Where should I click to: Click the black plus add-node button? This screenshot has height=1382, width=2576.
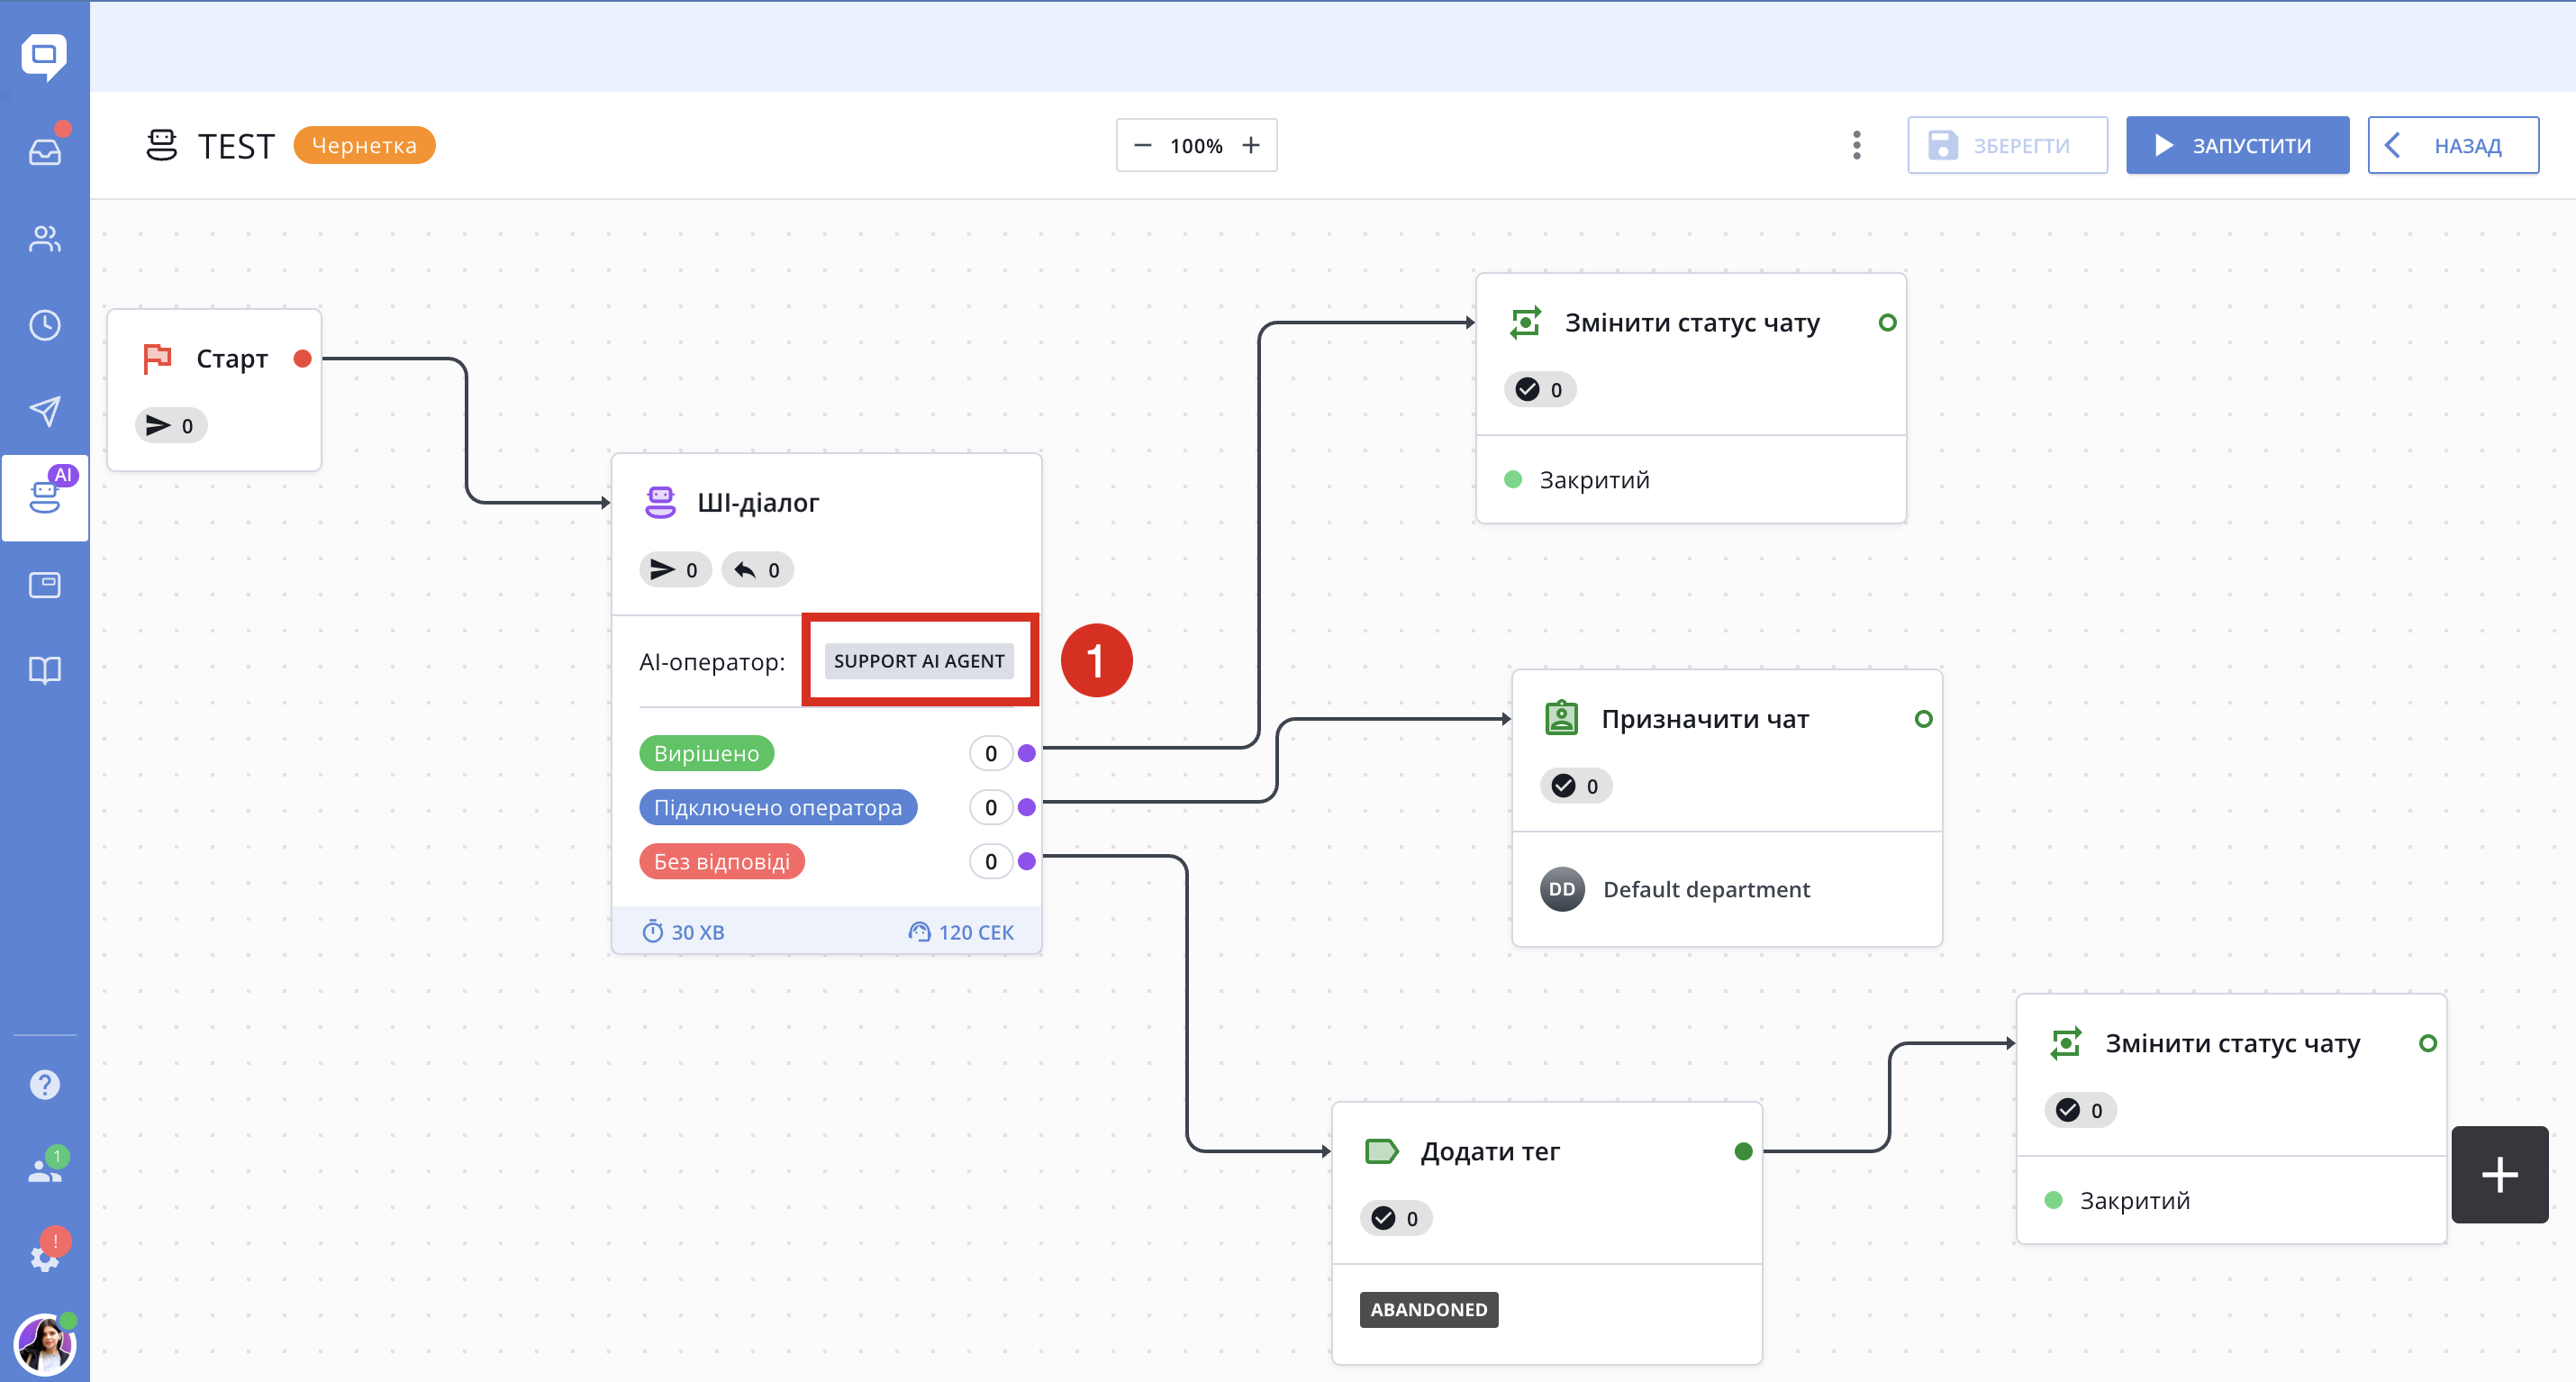(x=2500, y=1175)
